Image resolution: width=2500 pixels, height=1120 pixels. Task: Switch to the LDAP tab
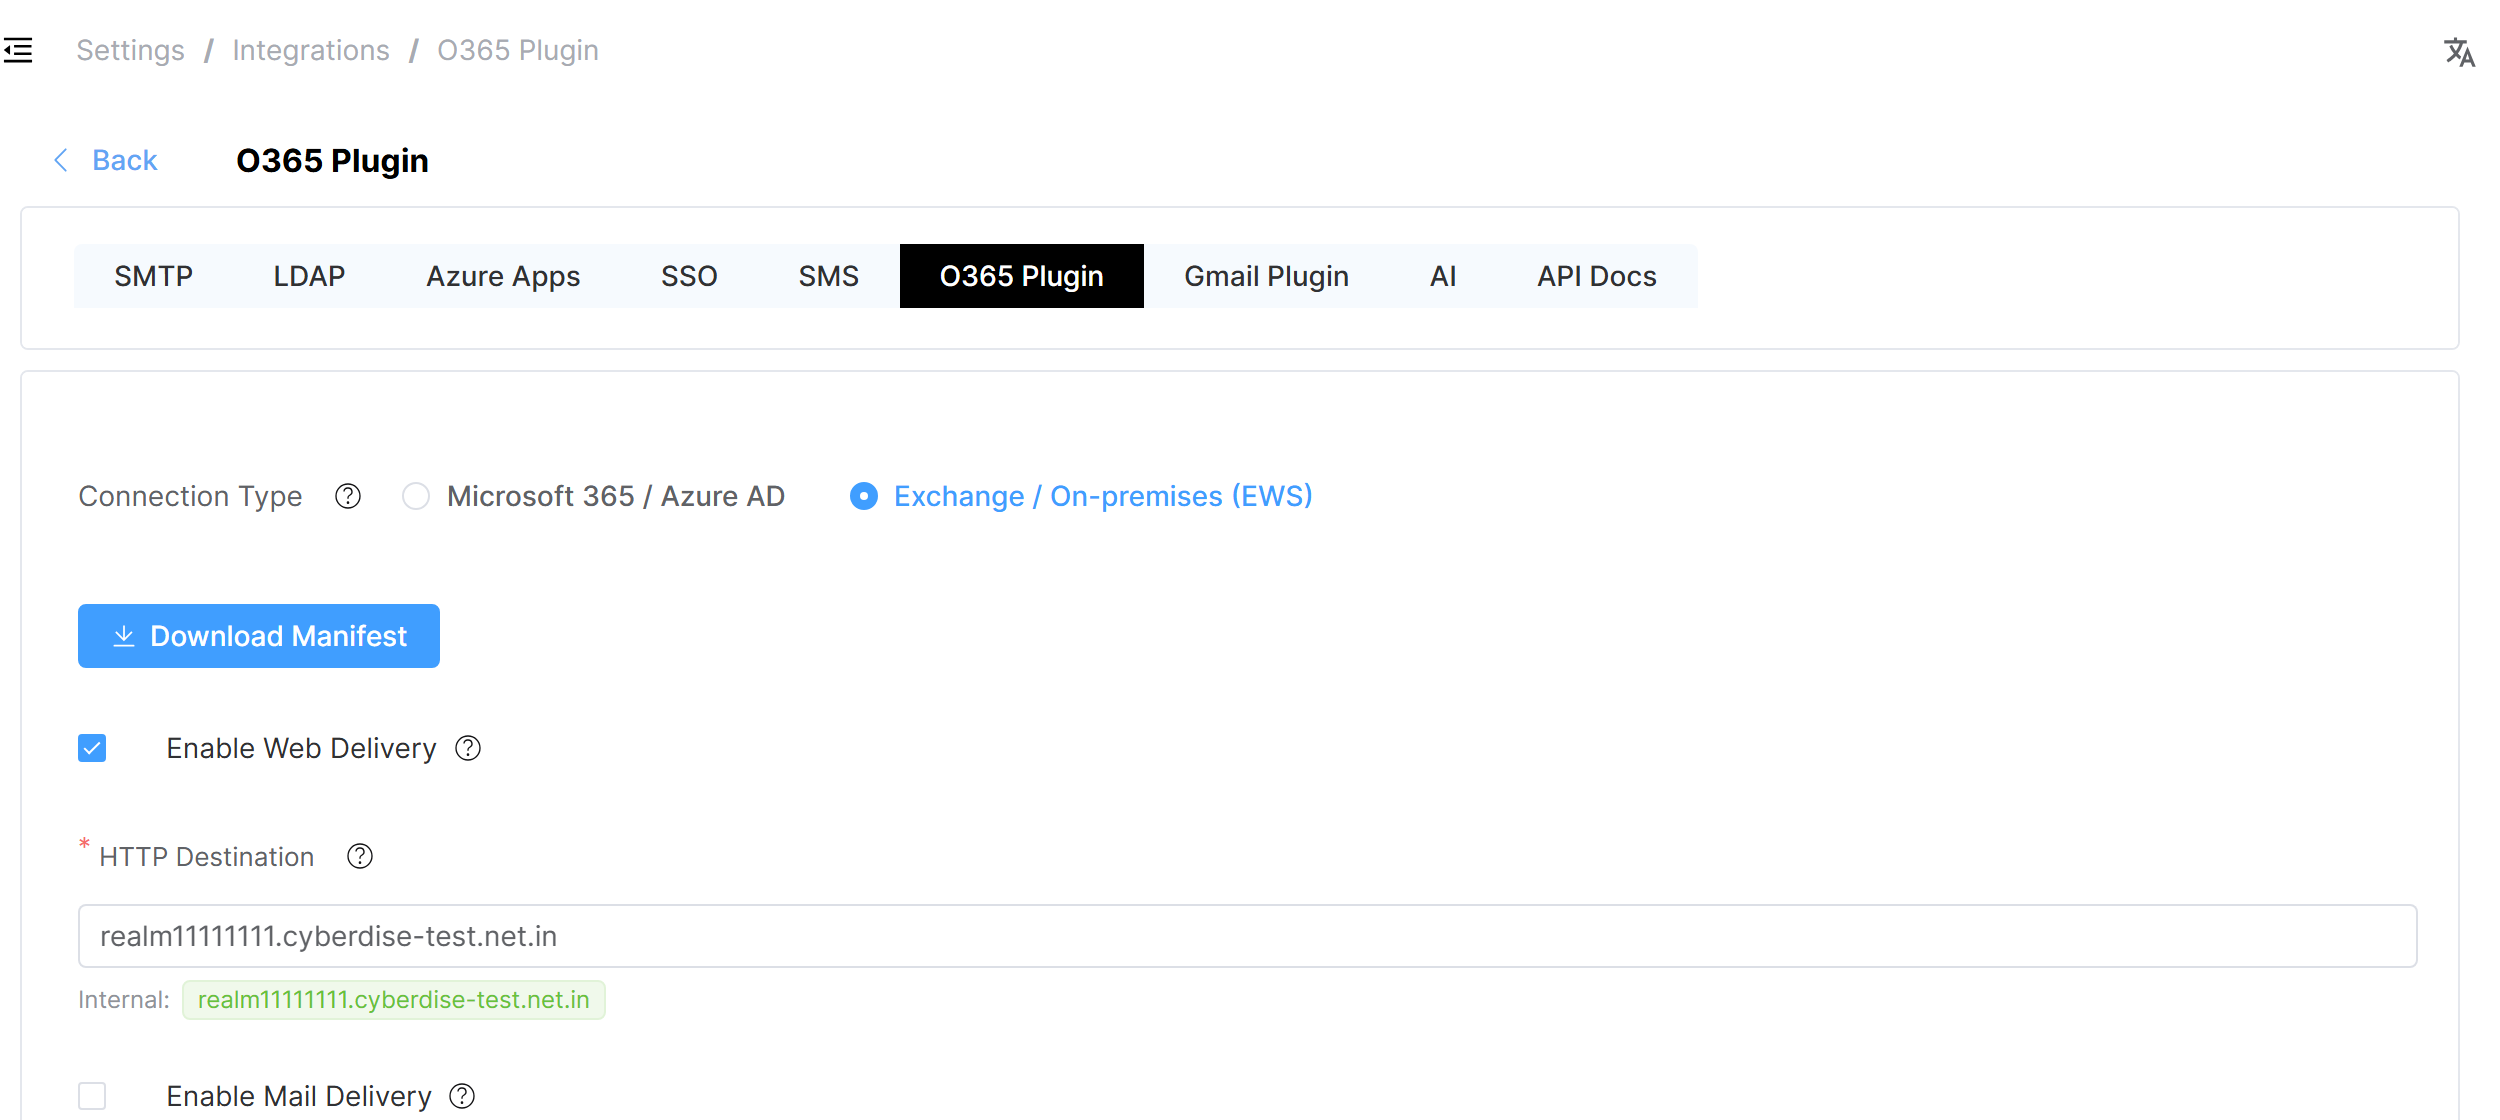(x=309, y=276)
